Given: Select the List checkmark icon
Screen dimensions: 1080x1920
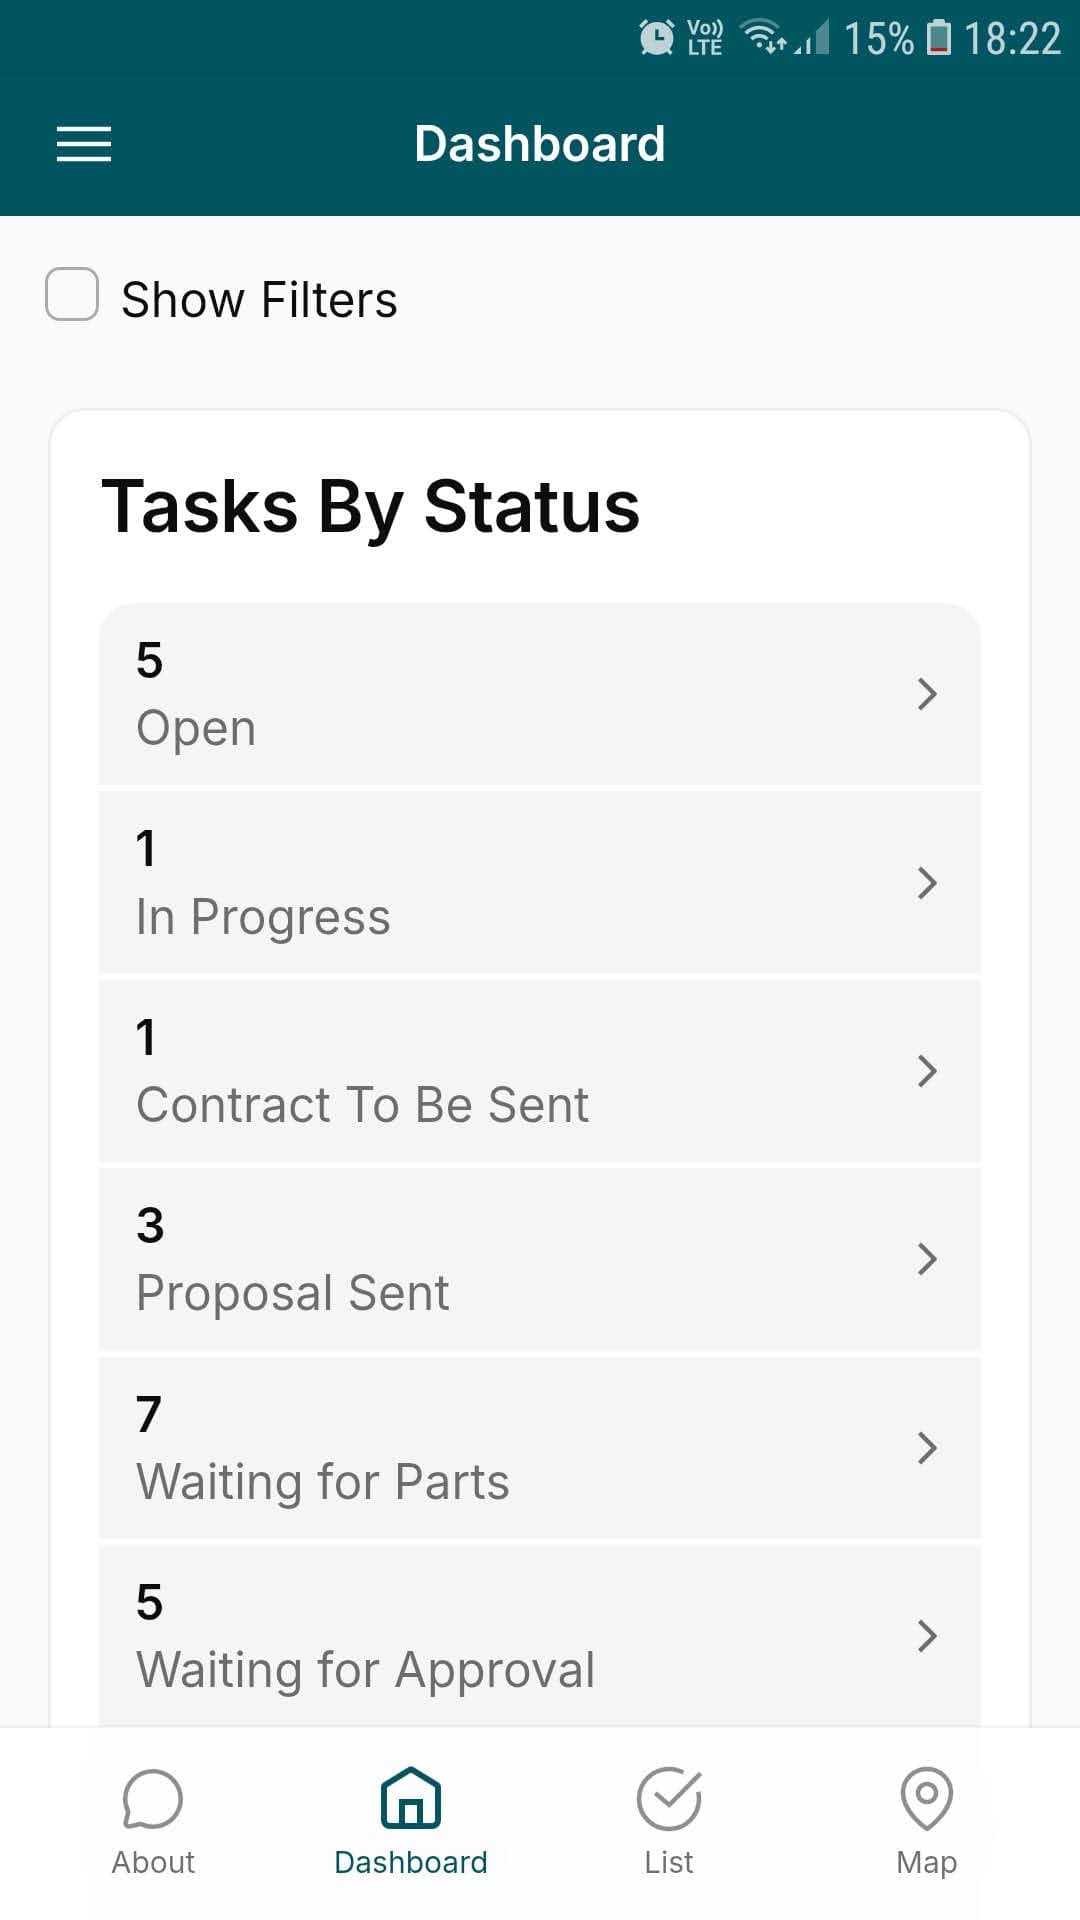Looking at the screenshot, I should [668, 1797].
